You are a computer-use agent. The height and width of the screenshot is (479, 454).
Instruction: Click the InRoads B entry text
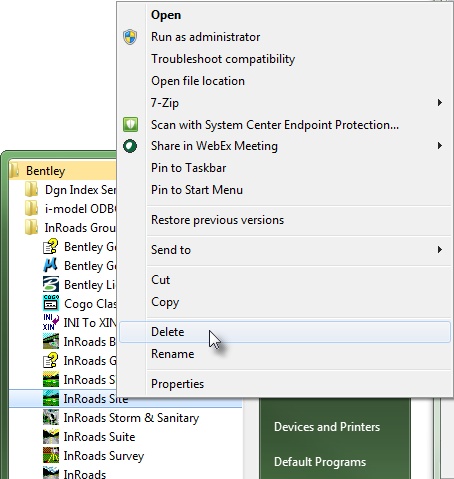pyautogui.click(x=90, y=342)
